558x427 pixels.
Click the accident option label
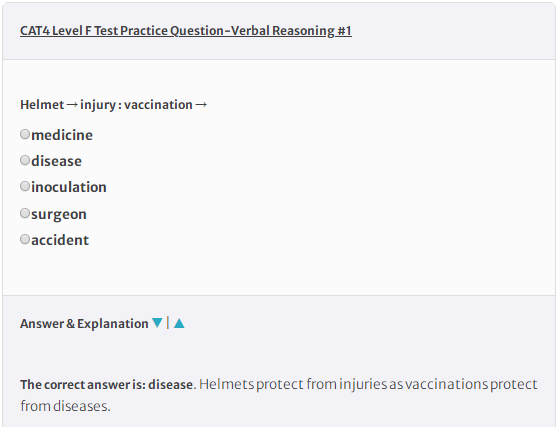coord(60,240)
